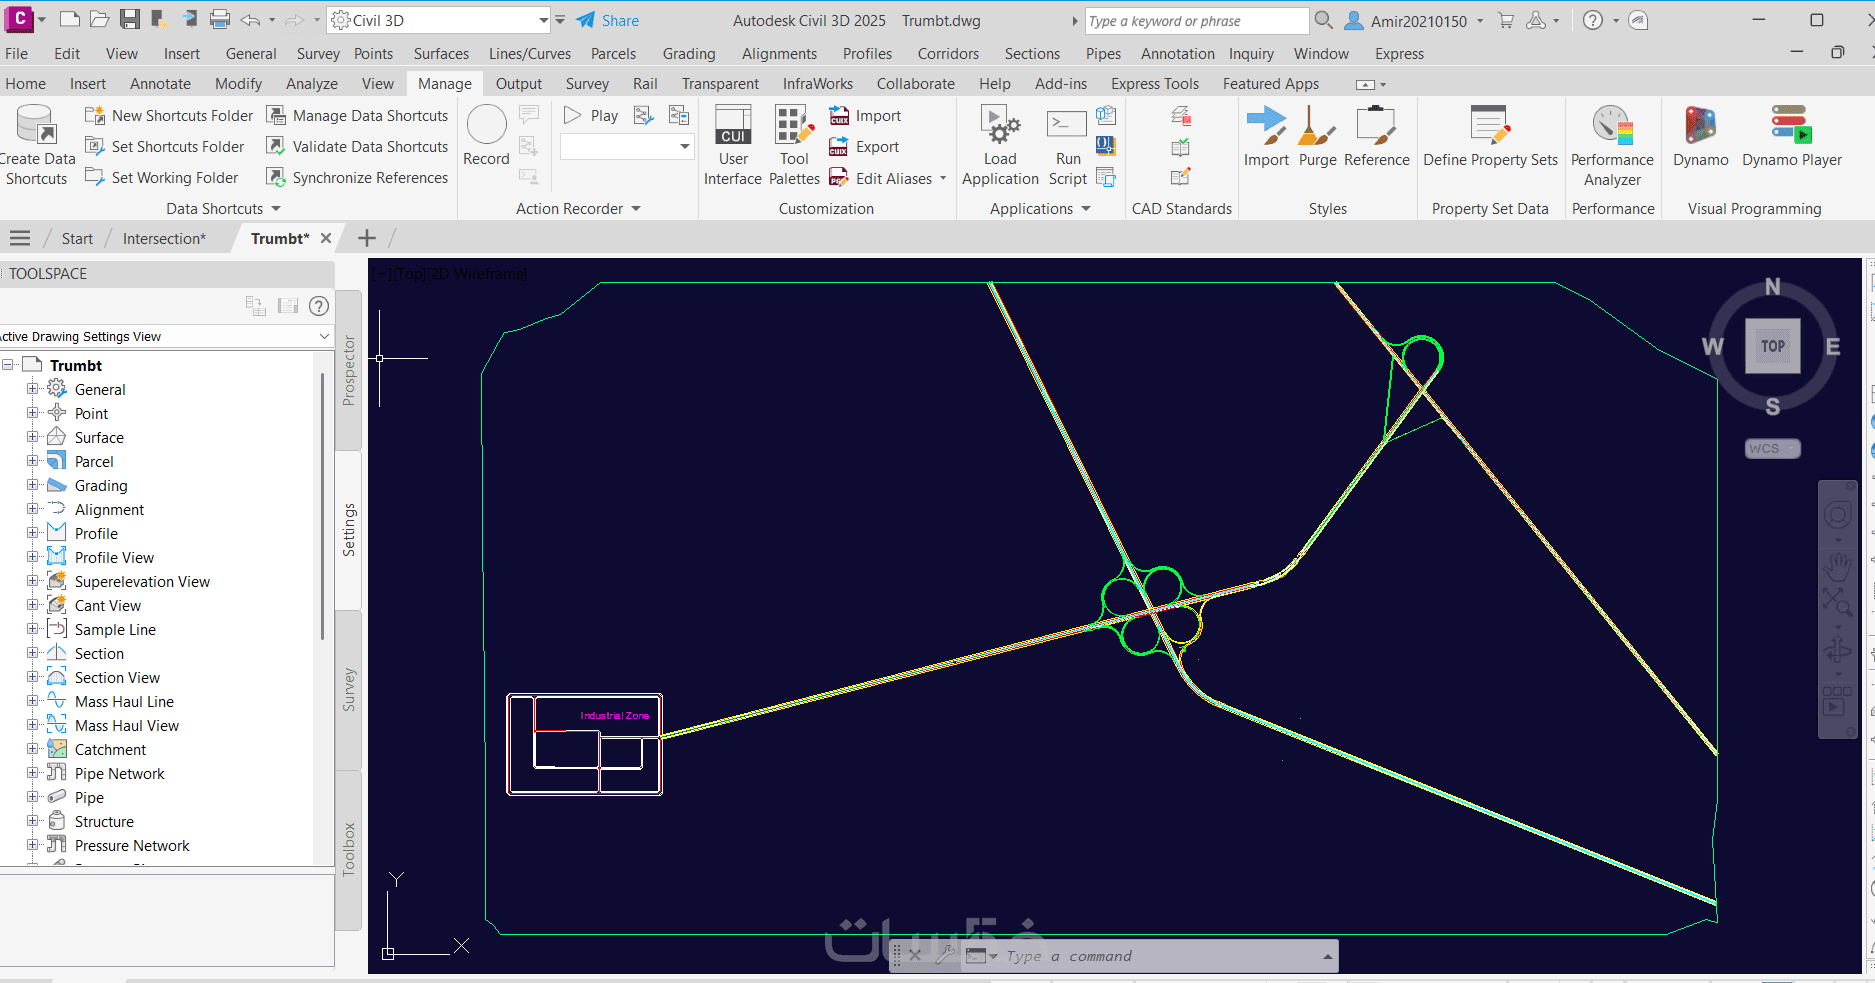
Task: Open Edit Aliases tool
Action: click(x=881, y=178)
